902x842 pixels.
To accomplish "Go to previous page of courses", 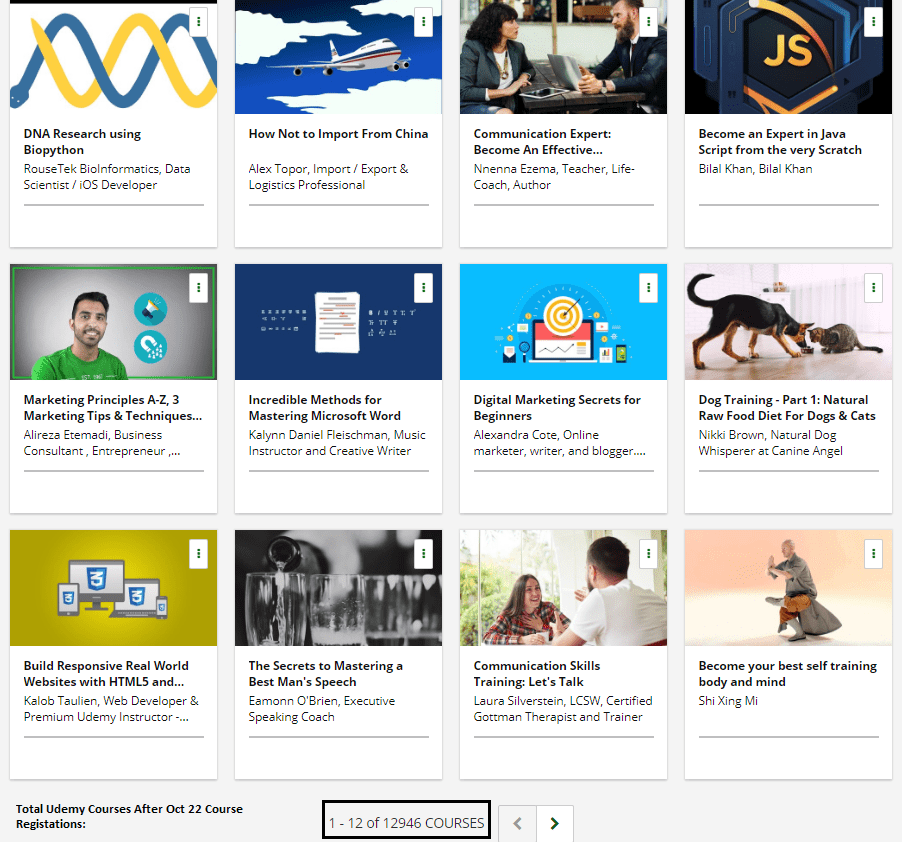I will [517, 823].
